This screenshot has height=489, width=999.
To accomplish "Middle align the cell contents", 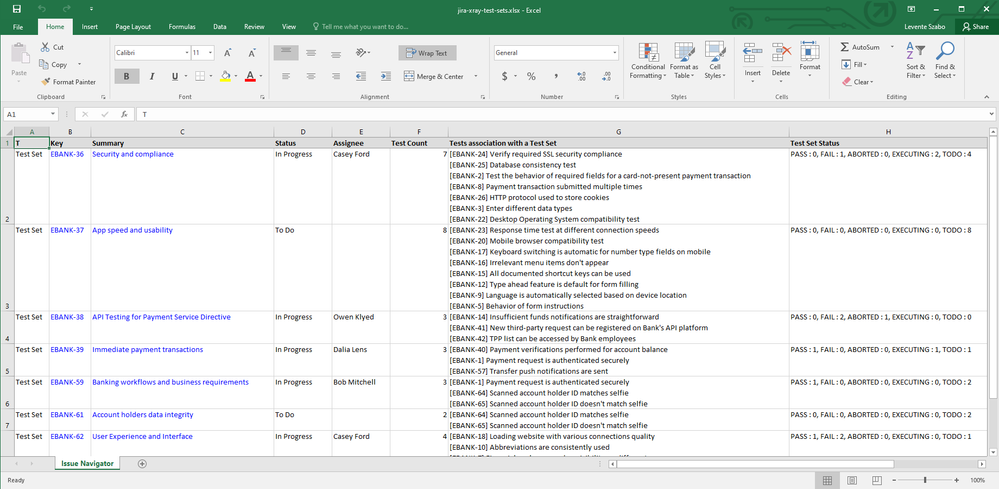I will 311,53.
